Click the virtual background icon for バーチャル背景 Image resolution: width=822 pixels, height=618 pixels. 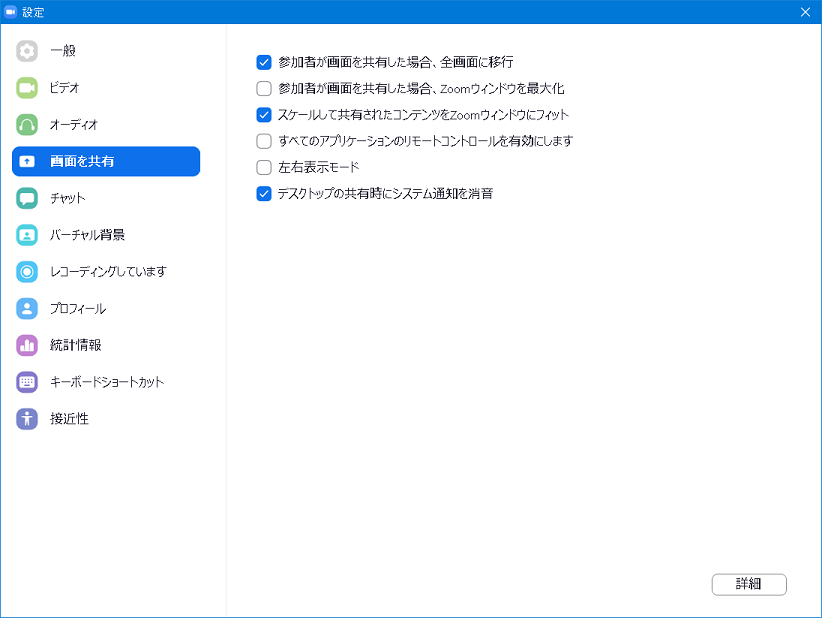(x=27, y=235)
